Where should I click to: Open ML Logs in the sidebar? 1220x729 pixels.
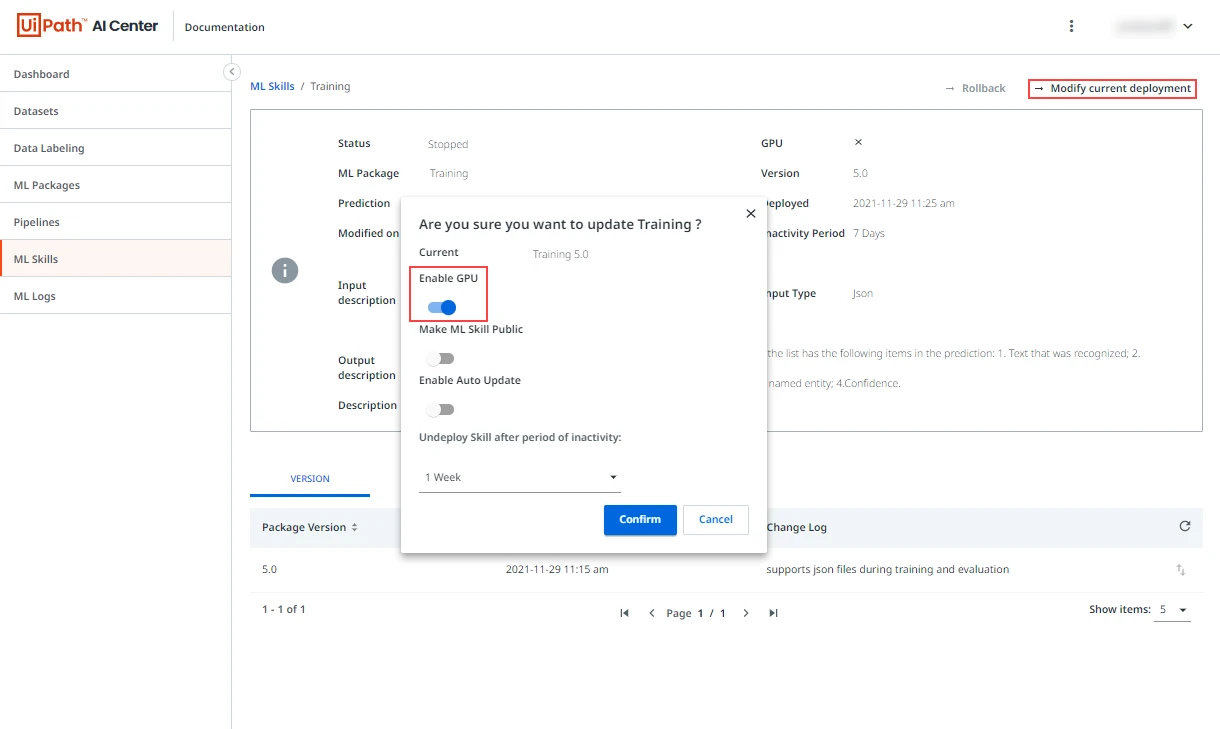point(116,296)
